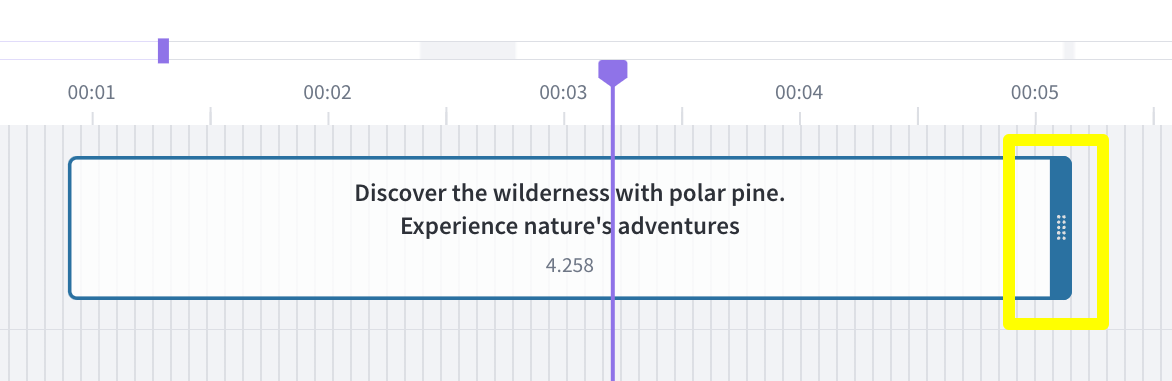
Task: Click the left border of the subtitle block
Action: (x=70, y=228)
